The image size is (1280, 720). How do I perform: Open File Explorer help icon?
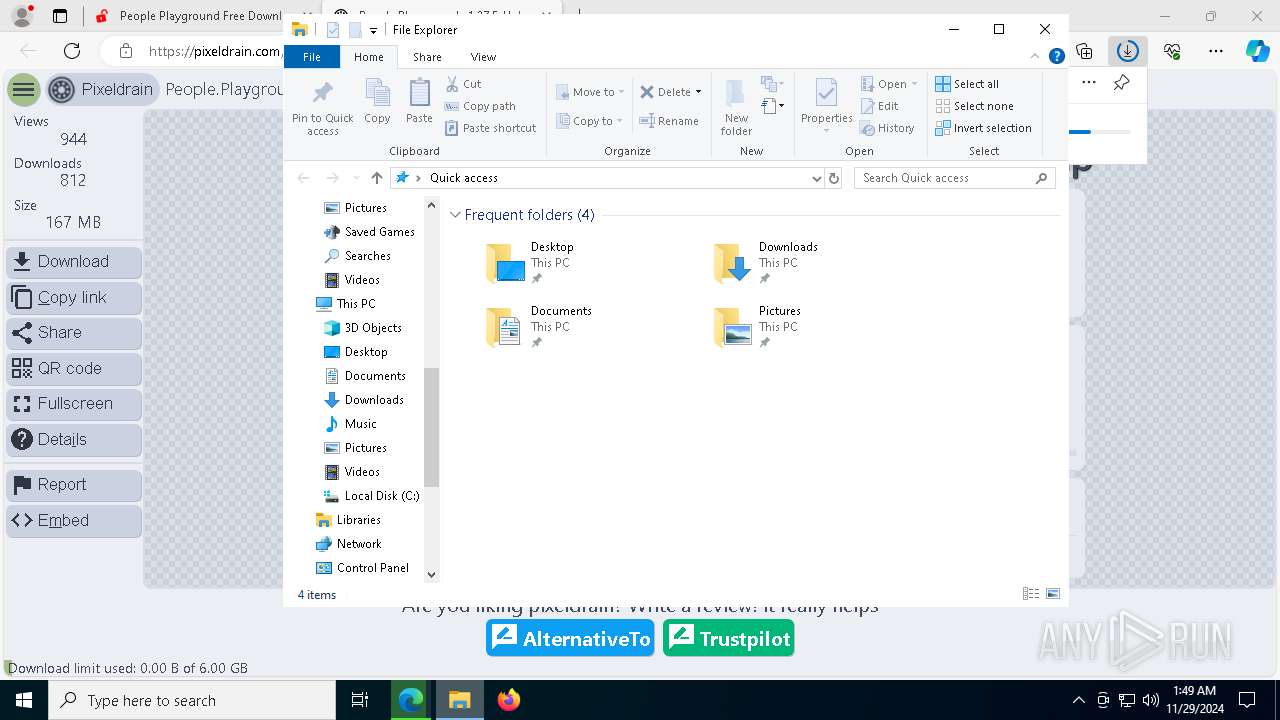tap(1056, 57)
